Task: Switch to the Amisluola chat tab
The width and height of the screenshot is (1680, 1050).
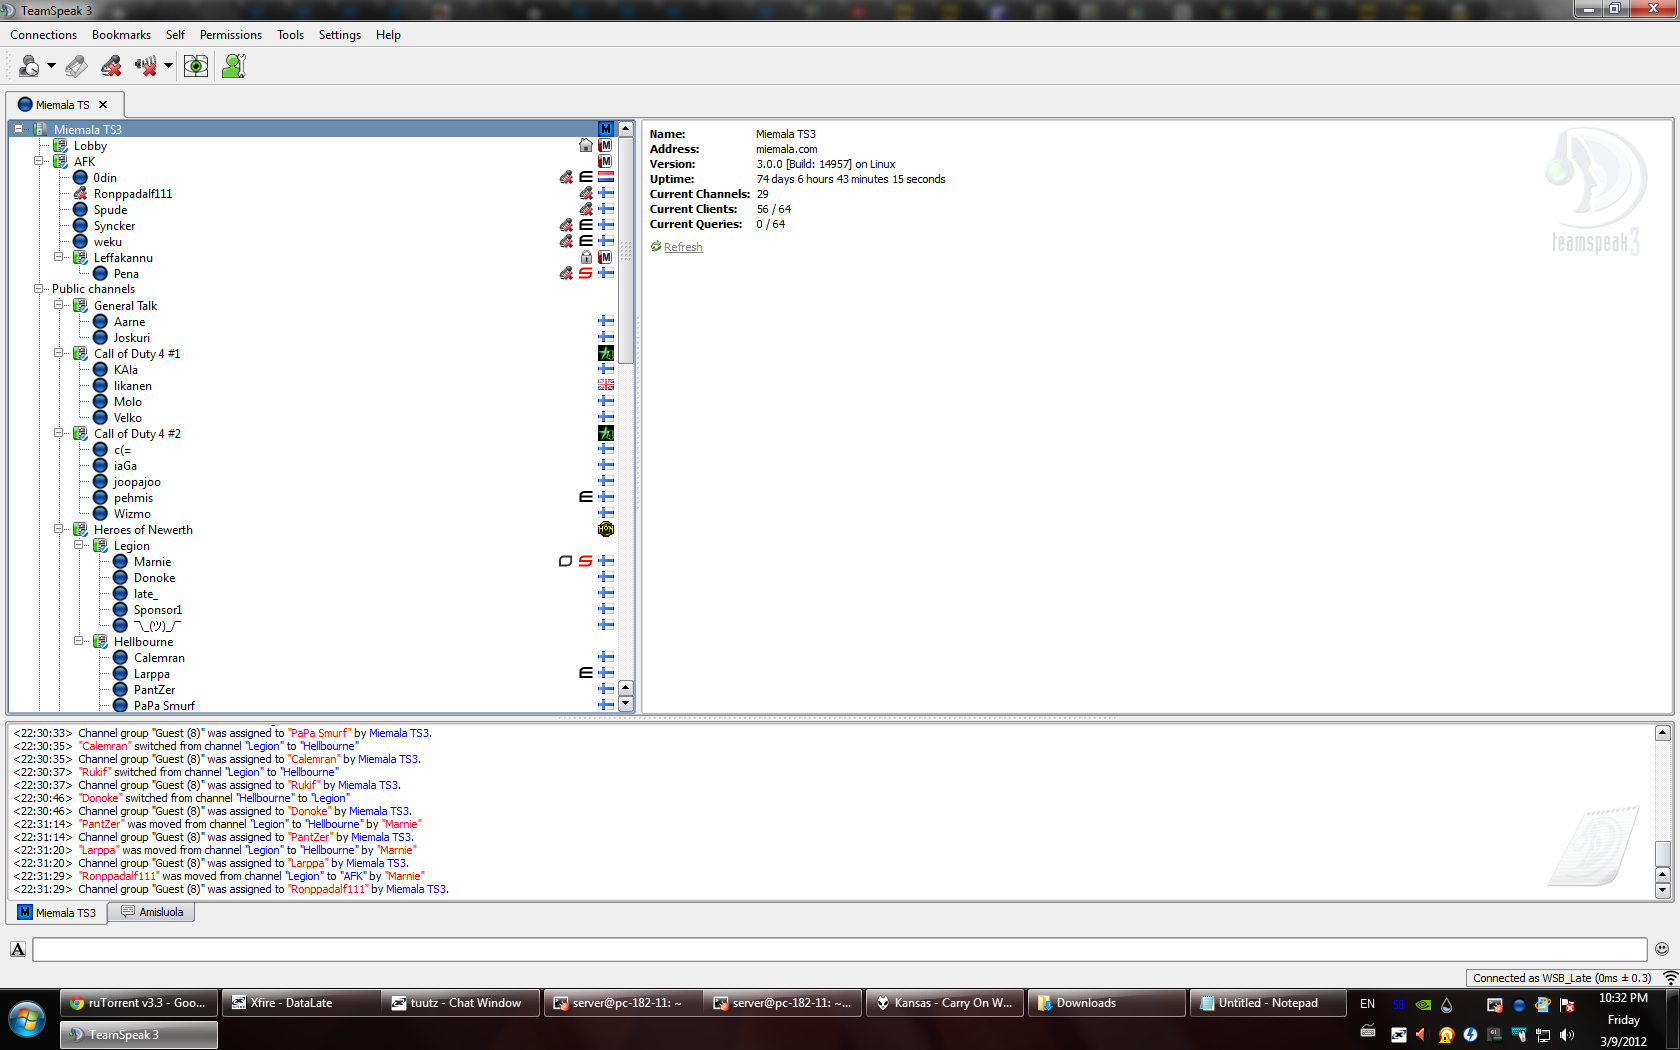Action: 152,912
